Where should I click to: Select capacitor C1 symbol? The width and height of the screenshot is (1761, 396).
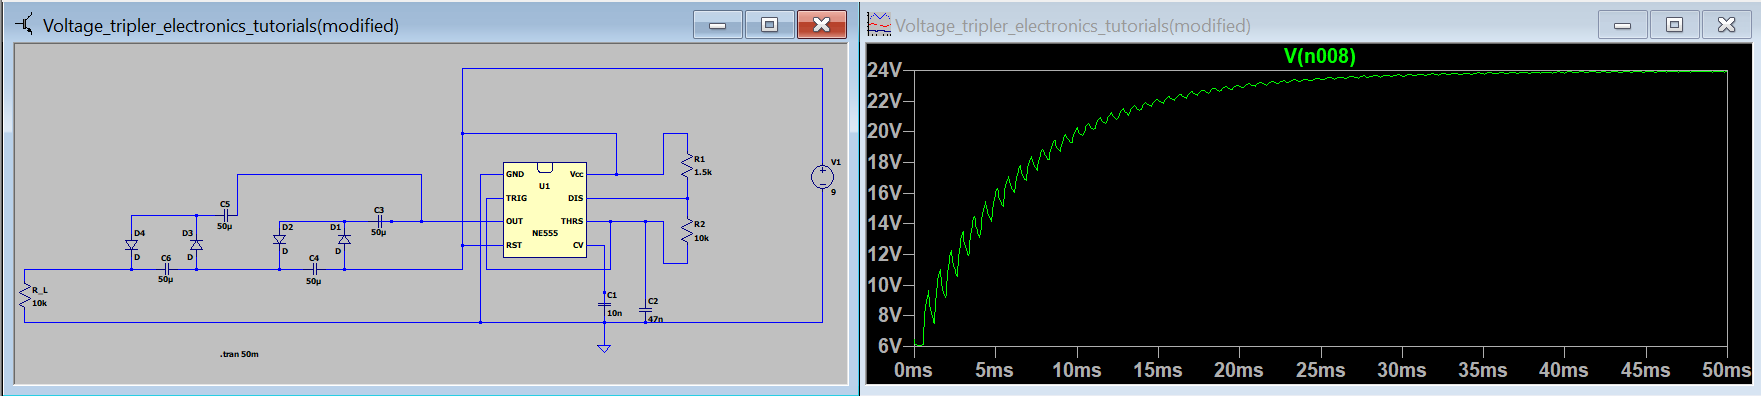[604, 303]
